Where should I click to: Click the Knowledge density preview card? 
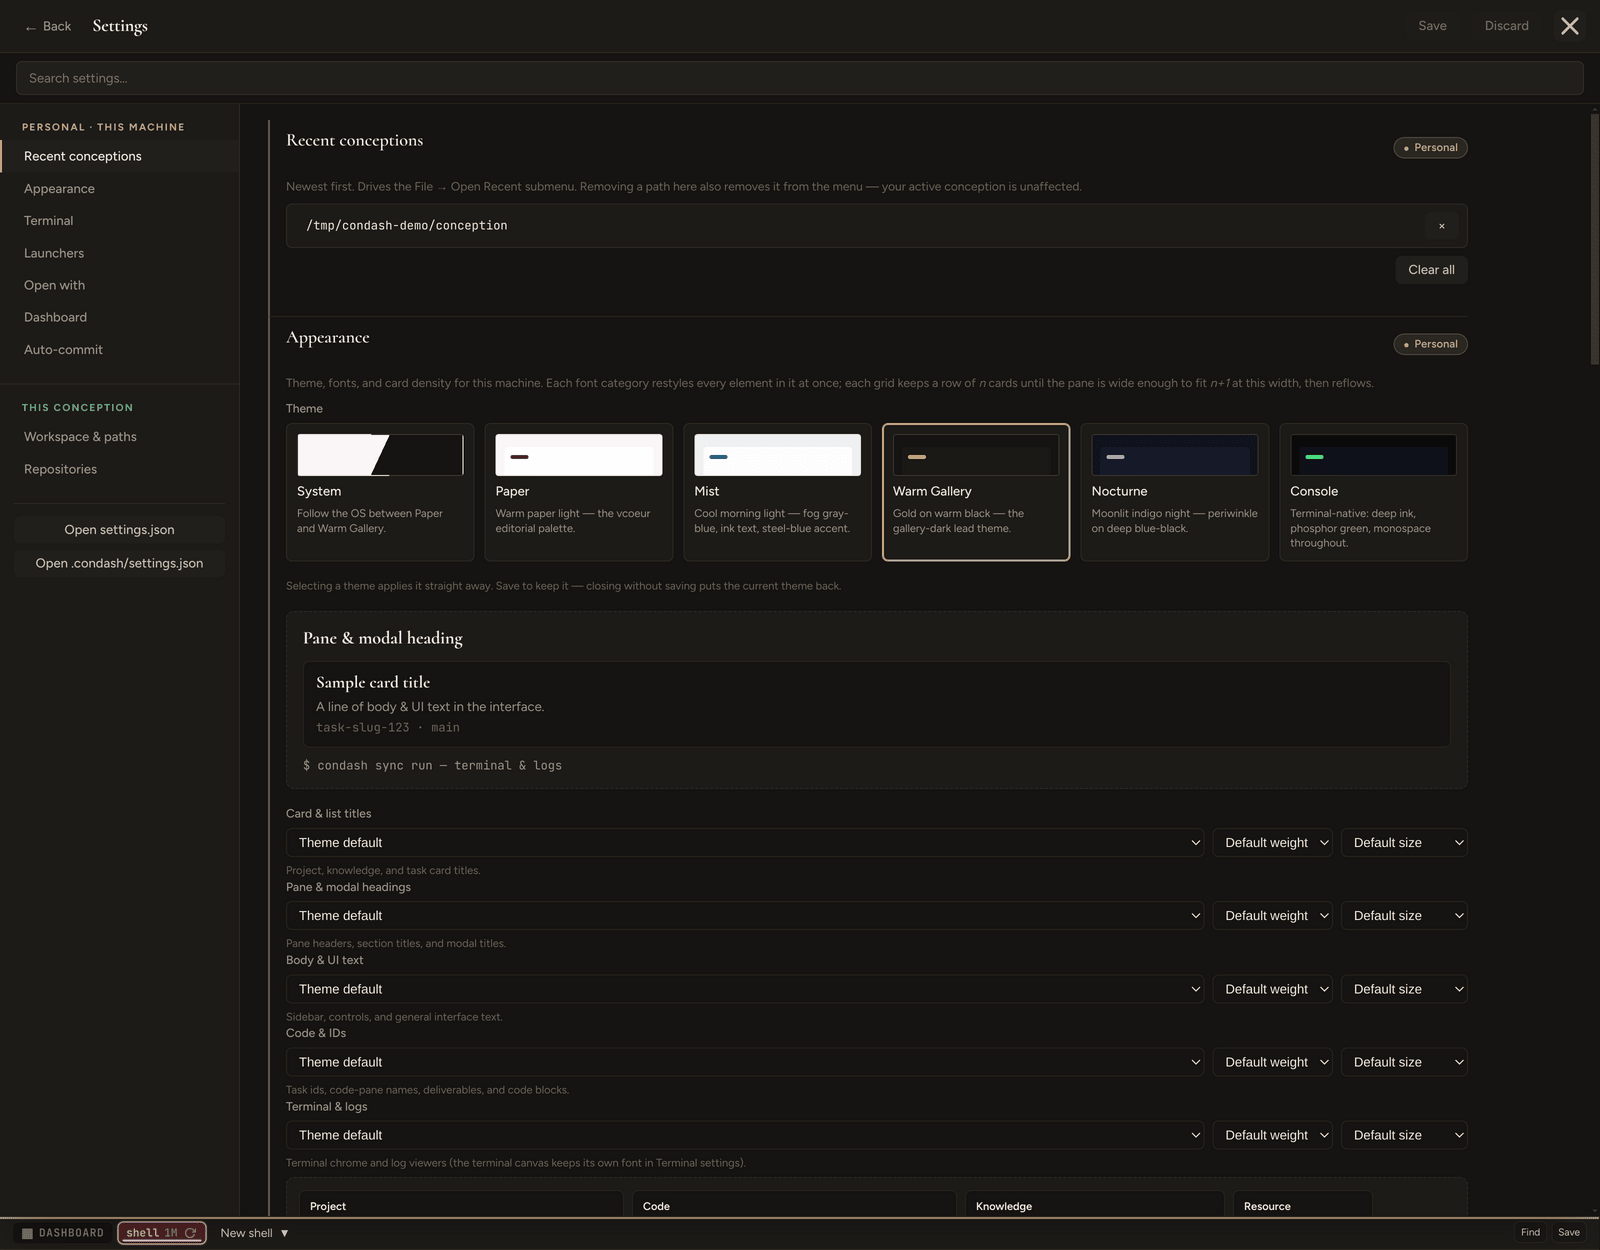(1094, 1204)
